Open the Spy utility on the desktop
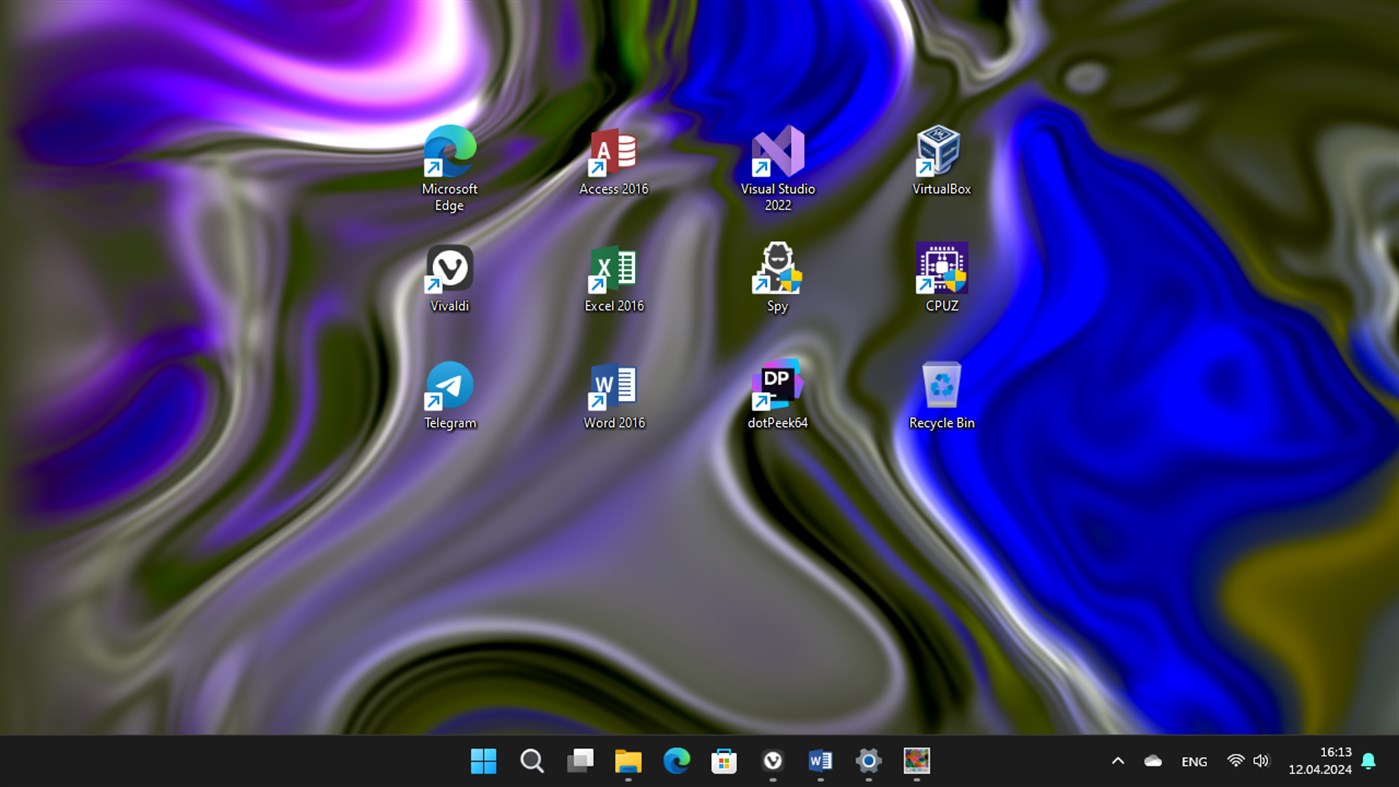 tap(776, 268)
